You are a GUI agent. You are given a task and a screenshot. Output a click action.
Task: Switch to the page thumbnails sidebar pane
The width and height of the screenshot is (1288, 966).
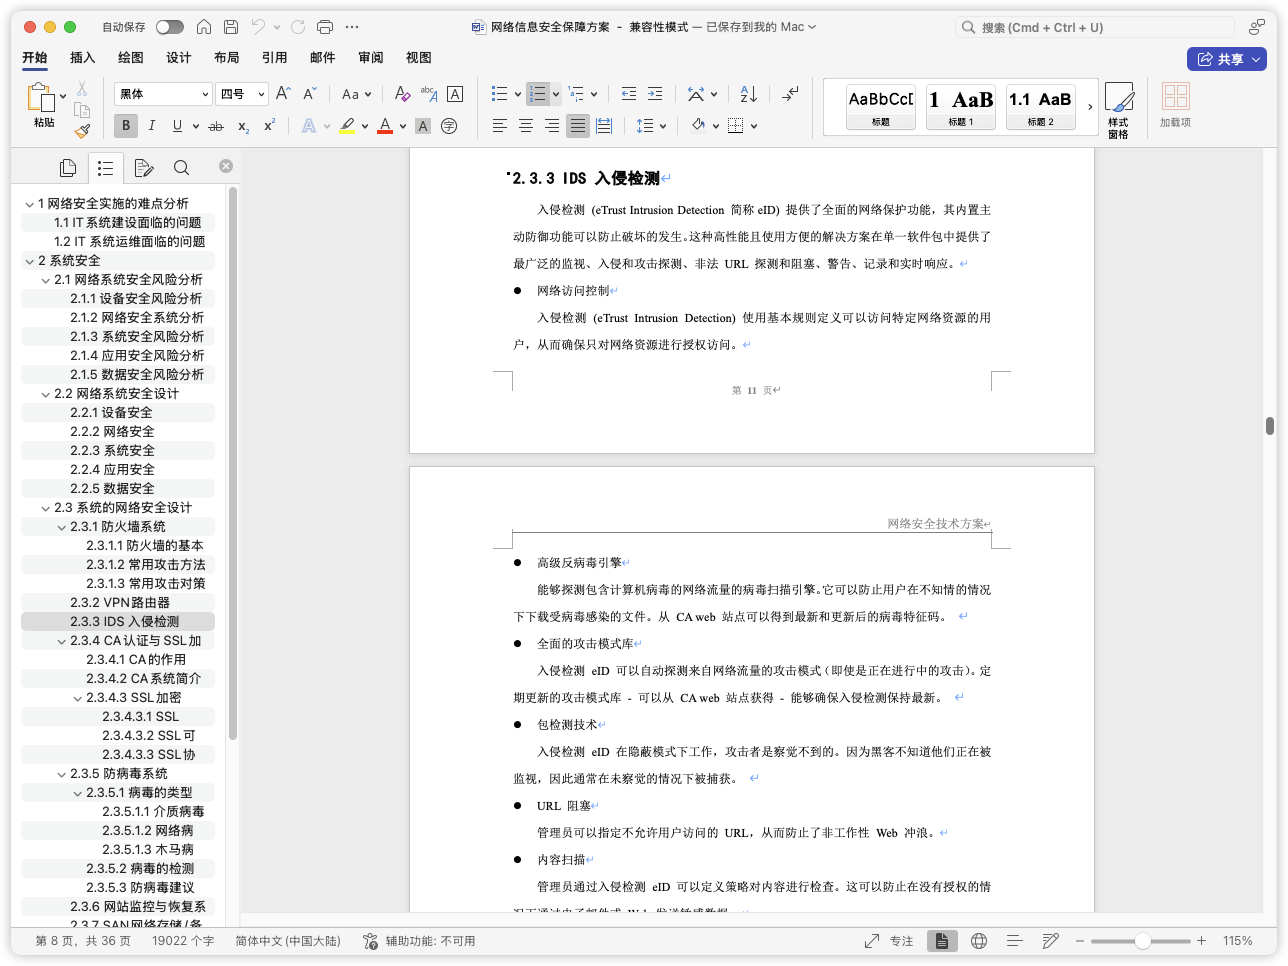pyautogui.click(x=67, y=167)
